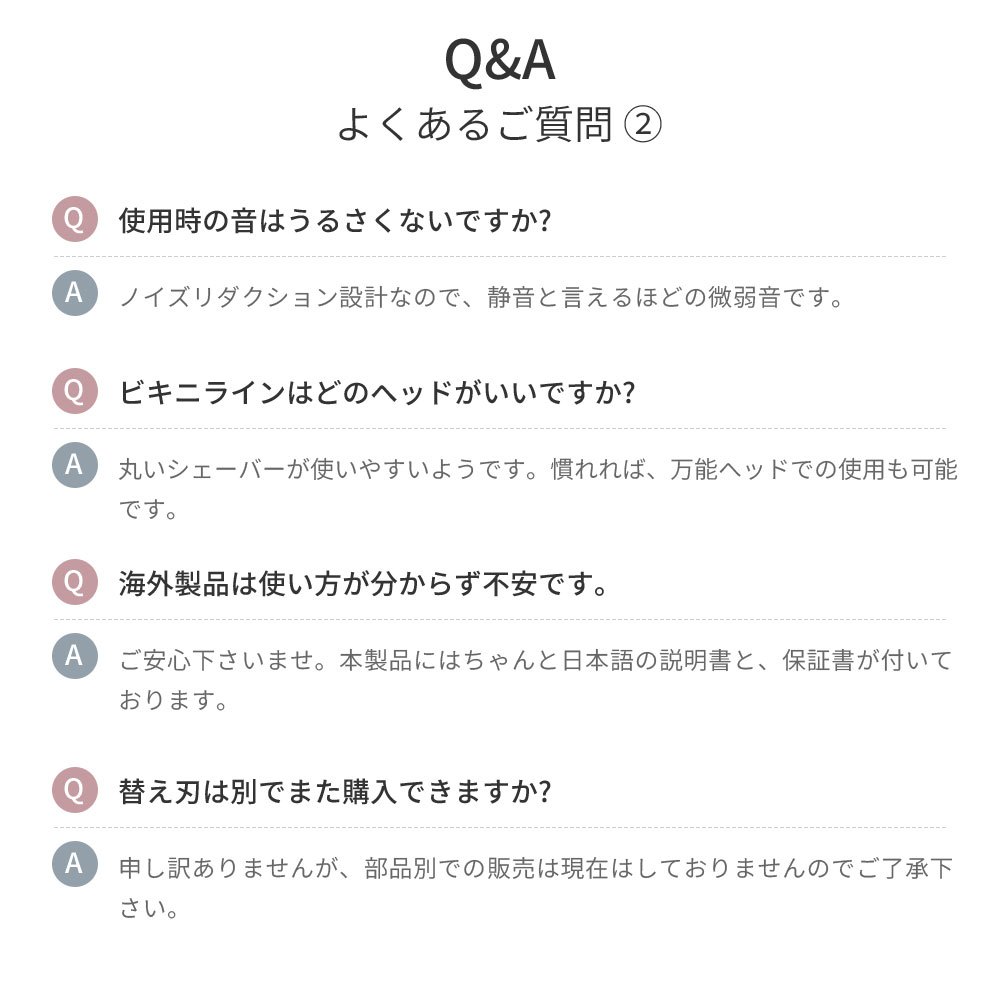Select the question 使用時の音はうるさくないですか?

click(335, 221)
